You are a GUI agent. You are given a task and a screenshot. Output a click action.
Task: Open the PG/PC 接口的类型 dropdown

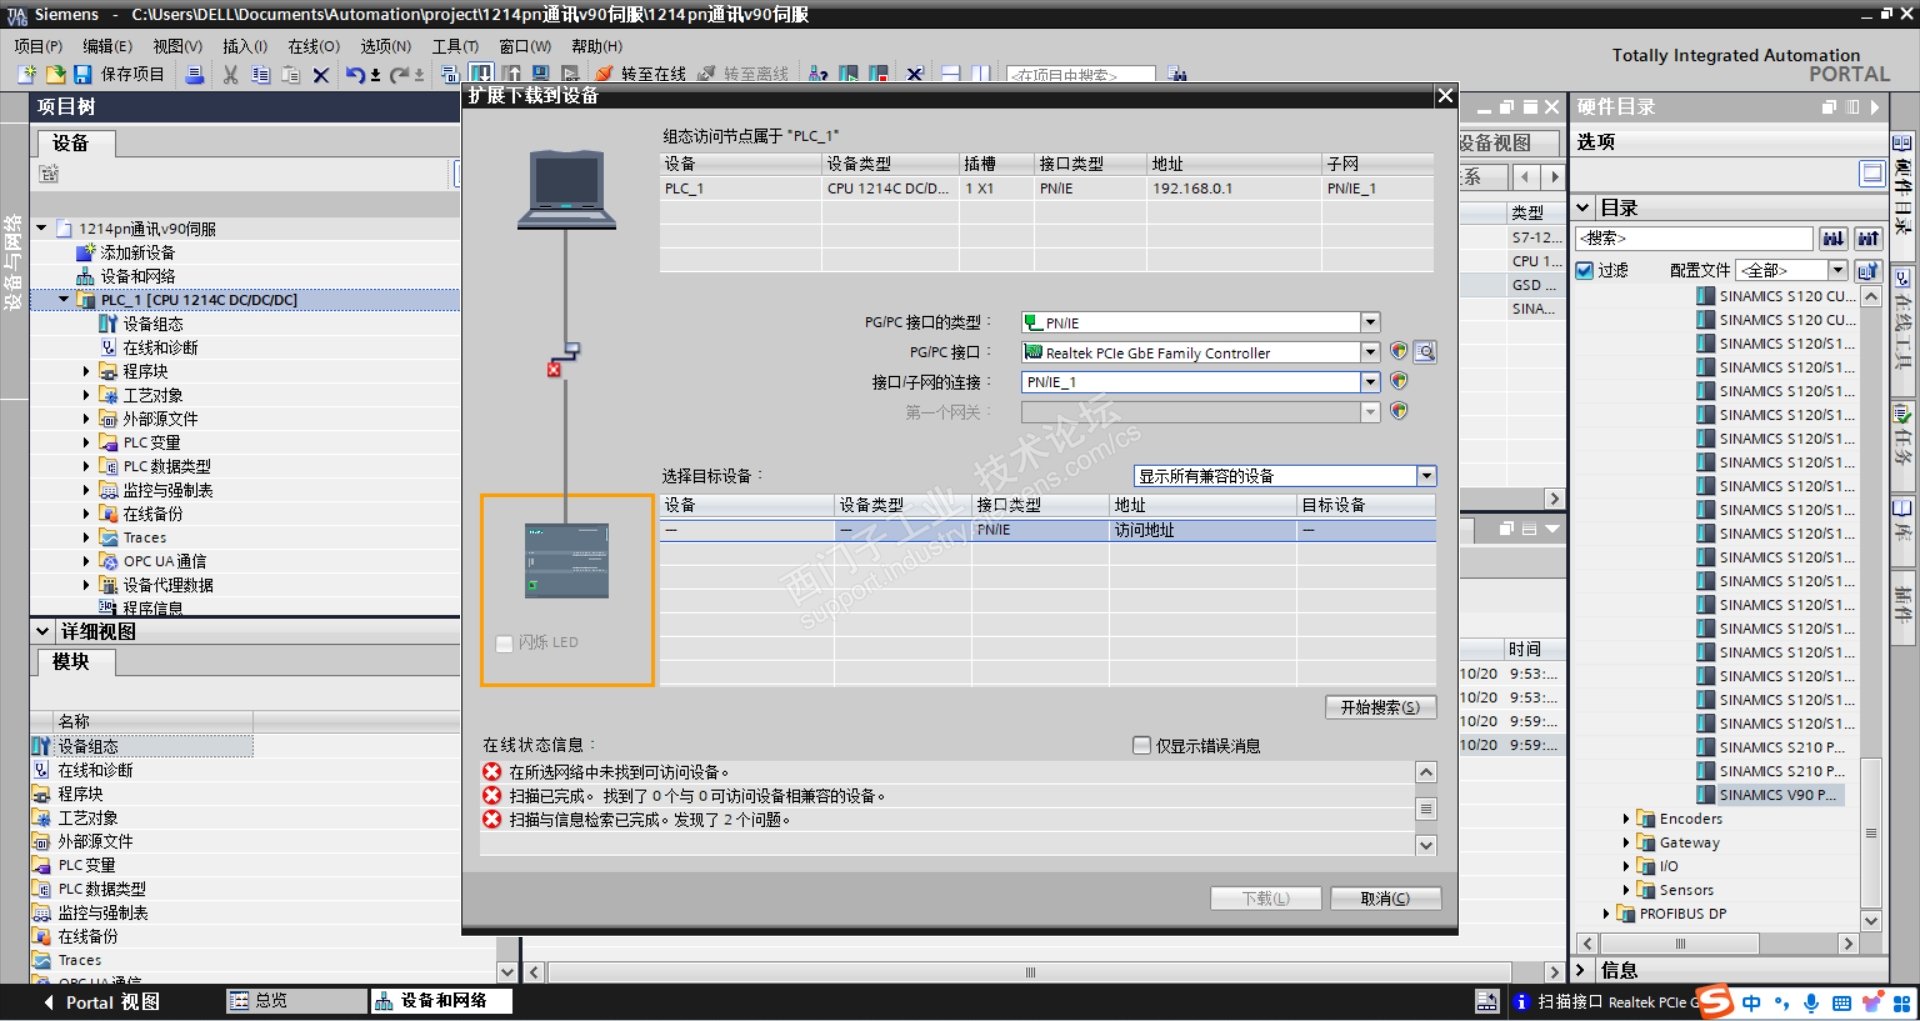coord(1370,322)
